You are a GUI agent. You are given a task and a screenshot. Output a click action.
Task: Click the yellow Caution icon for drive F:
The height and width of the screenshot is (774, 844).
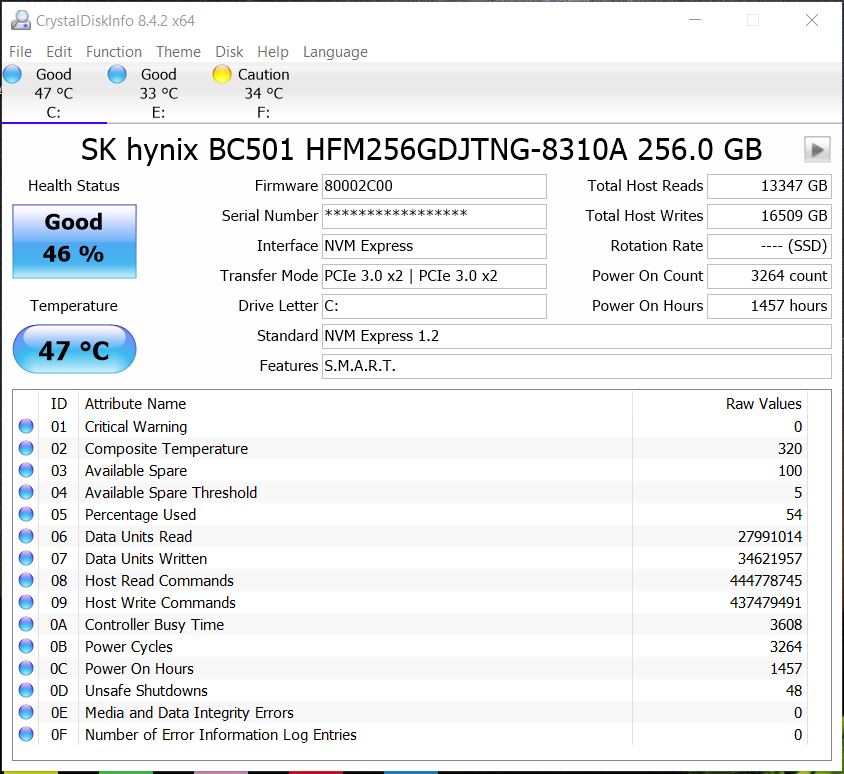pyautogui.click(x=221, y=73)
